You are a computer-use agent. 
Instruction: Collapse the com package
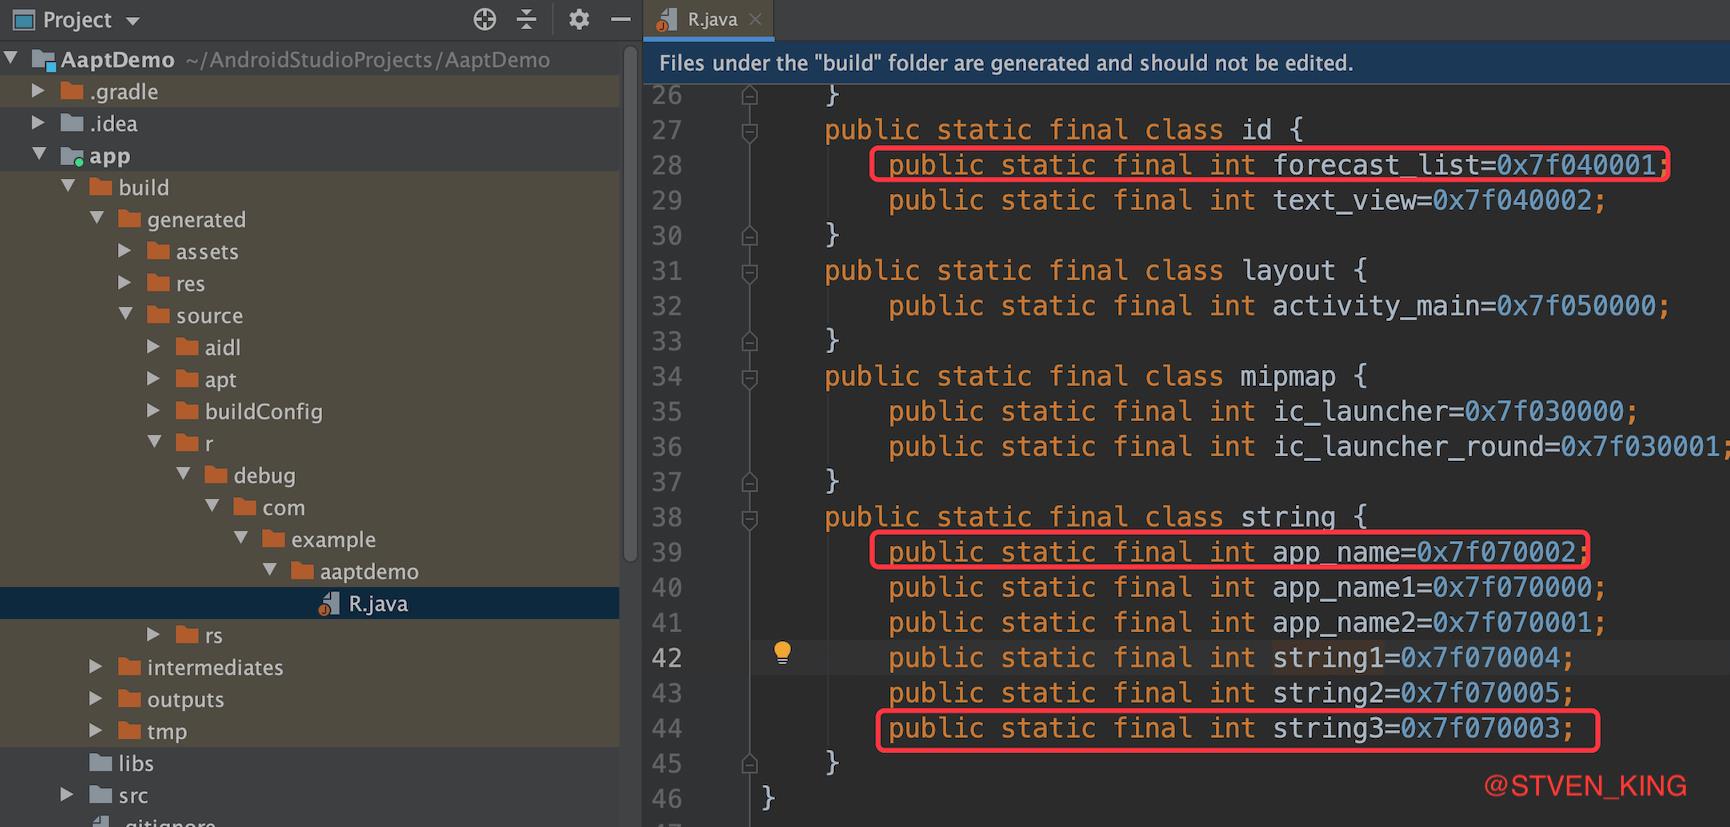pyautogui.click(x=212, y=506)
